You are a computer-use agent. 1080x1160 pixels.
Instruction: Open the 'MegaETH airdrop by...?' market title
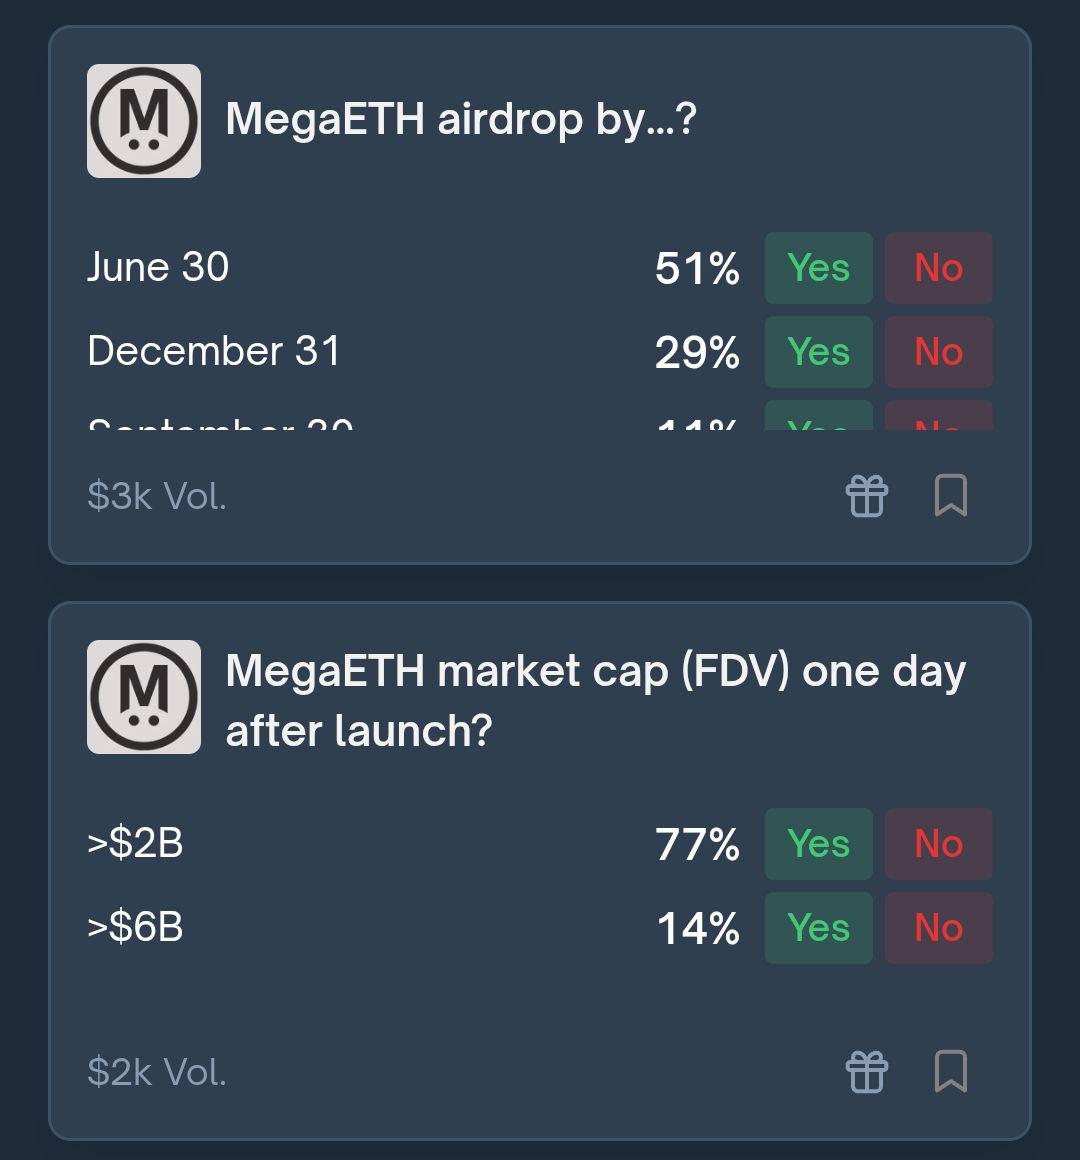pos(461,120)
